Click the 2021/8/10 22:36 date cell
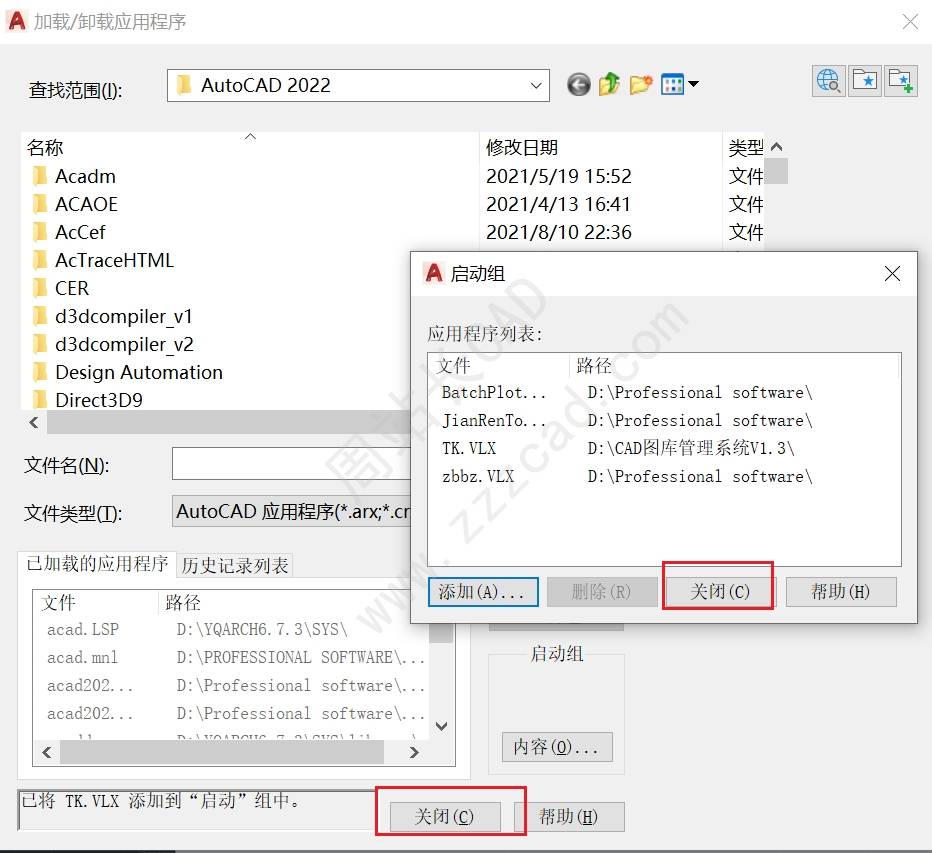Screen dimensions: 932x853 [x=559, y=232]
